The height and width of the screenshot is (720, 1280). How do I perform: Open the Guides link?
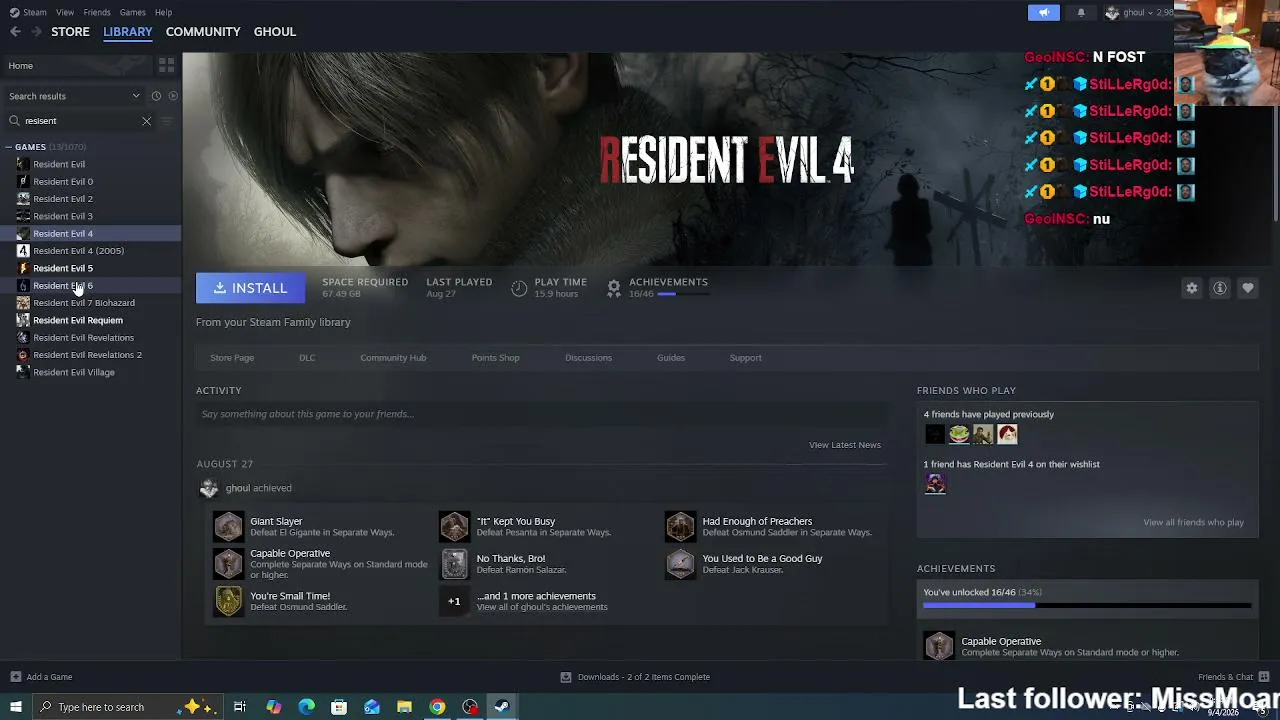coord(671,358)
